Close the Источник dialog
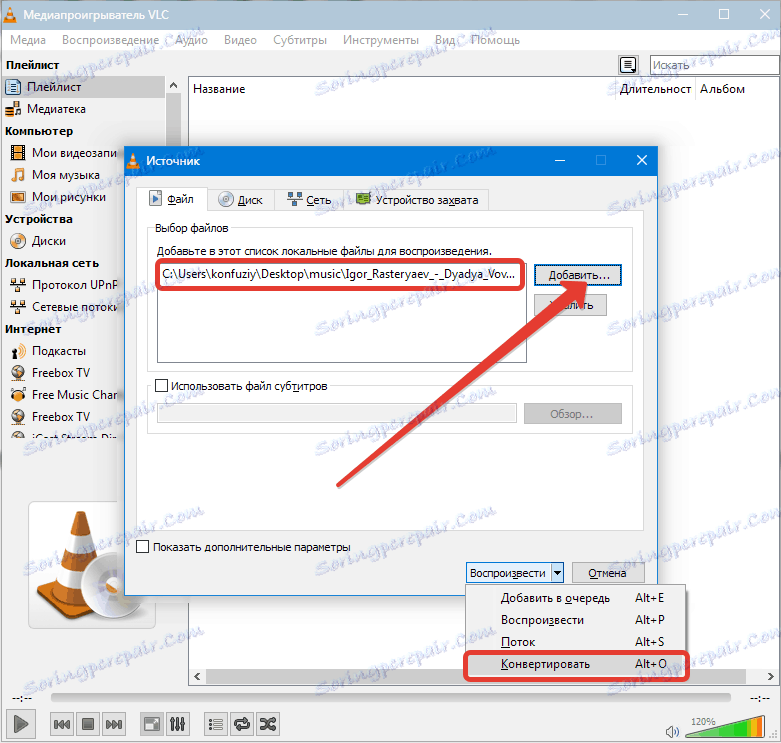Screen dimensions: 781x743 [642, 160]
